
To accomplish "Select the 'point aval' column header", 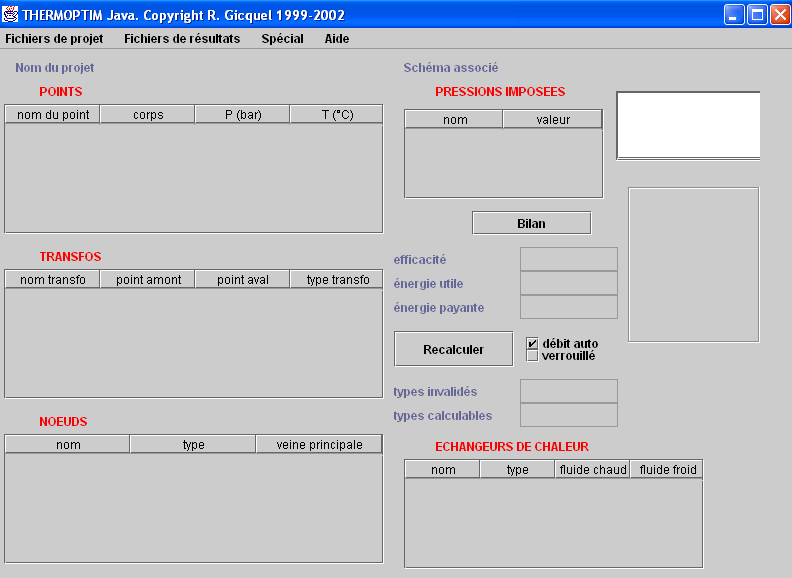I will click(x=242, y=279).
